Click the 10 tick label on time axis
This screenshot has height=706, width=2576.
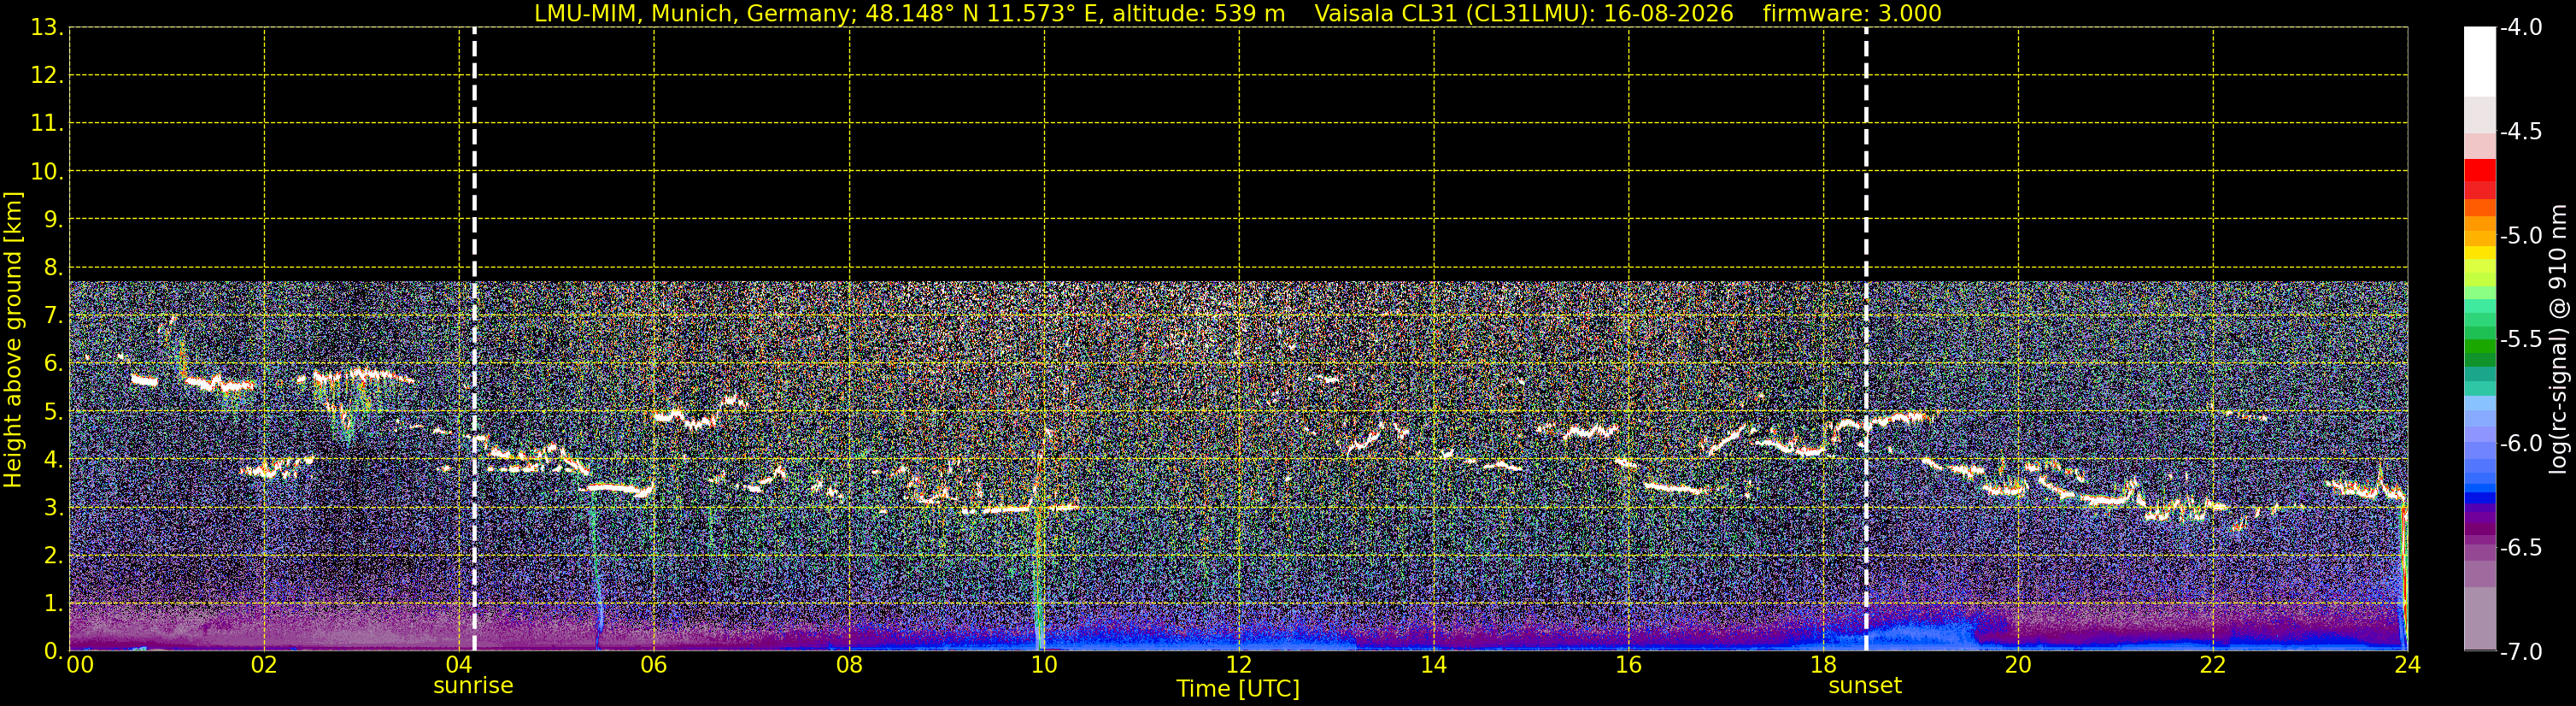tap(1044, 665)
